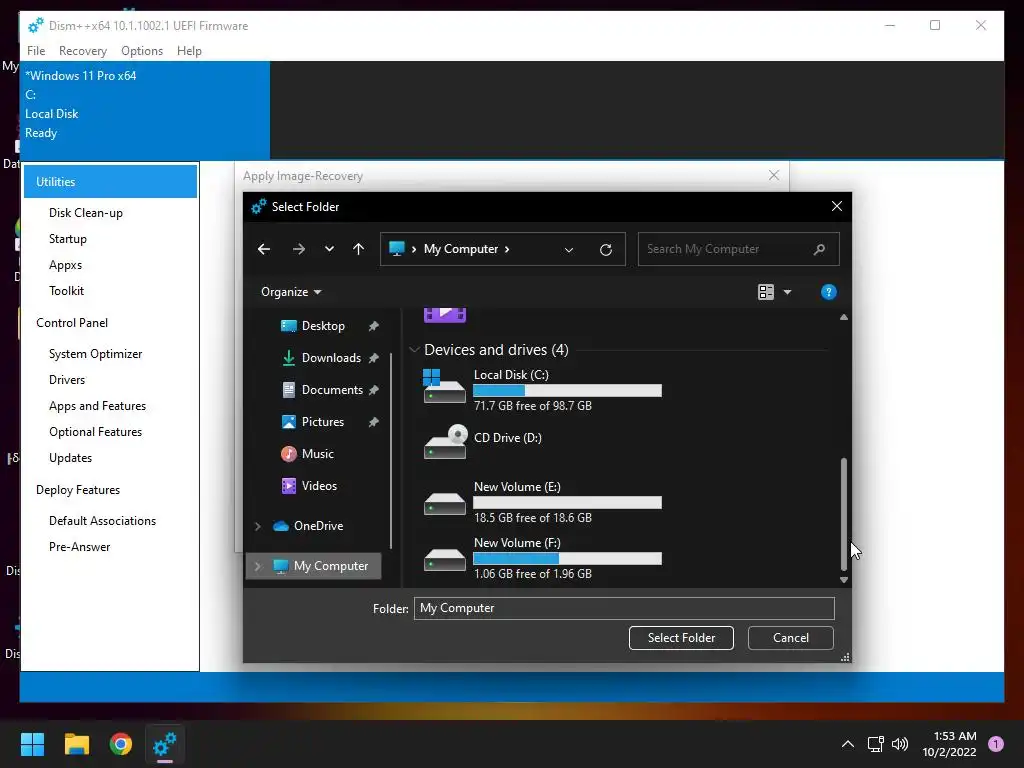Screen dimensions: 1024x768
Task: Open Dism++ Options menu
Action: tap(142, 51)
